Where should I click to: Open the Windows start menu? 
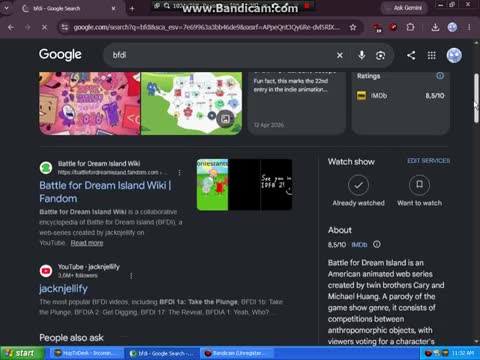click(x=22, y=353)
